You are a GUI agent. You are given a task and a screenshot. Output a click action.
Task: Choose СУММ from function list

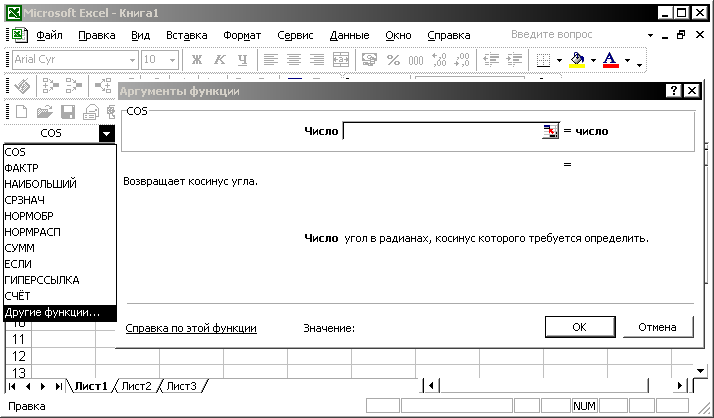pos(60,248)
